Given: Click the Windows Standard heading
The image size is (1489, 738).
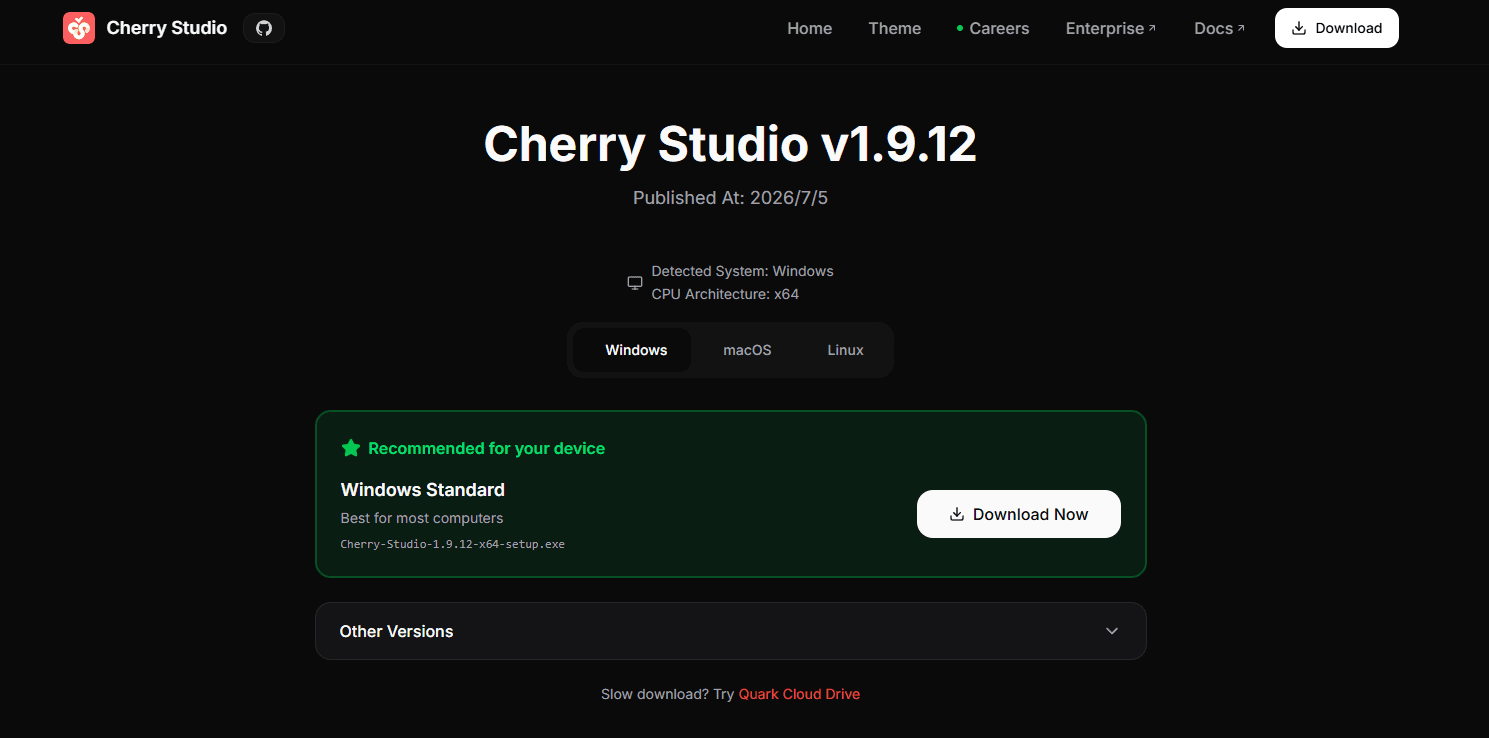Looking at the screenshot, I should tap(423, 490).
